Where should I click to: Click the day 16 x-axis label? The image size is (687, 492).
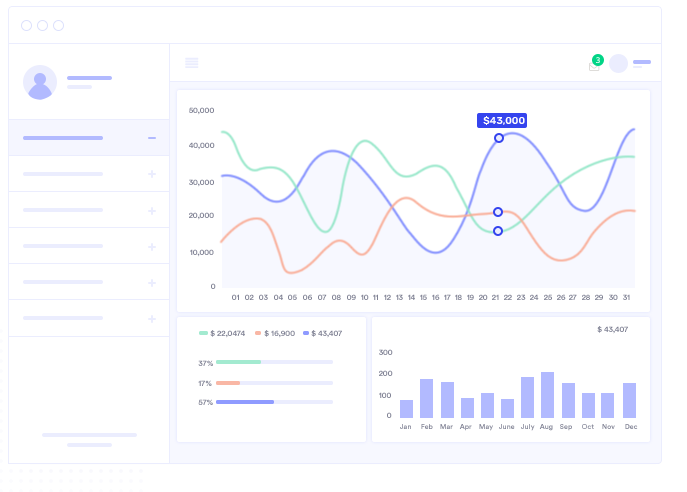(436, 297)
